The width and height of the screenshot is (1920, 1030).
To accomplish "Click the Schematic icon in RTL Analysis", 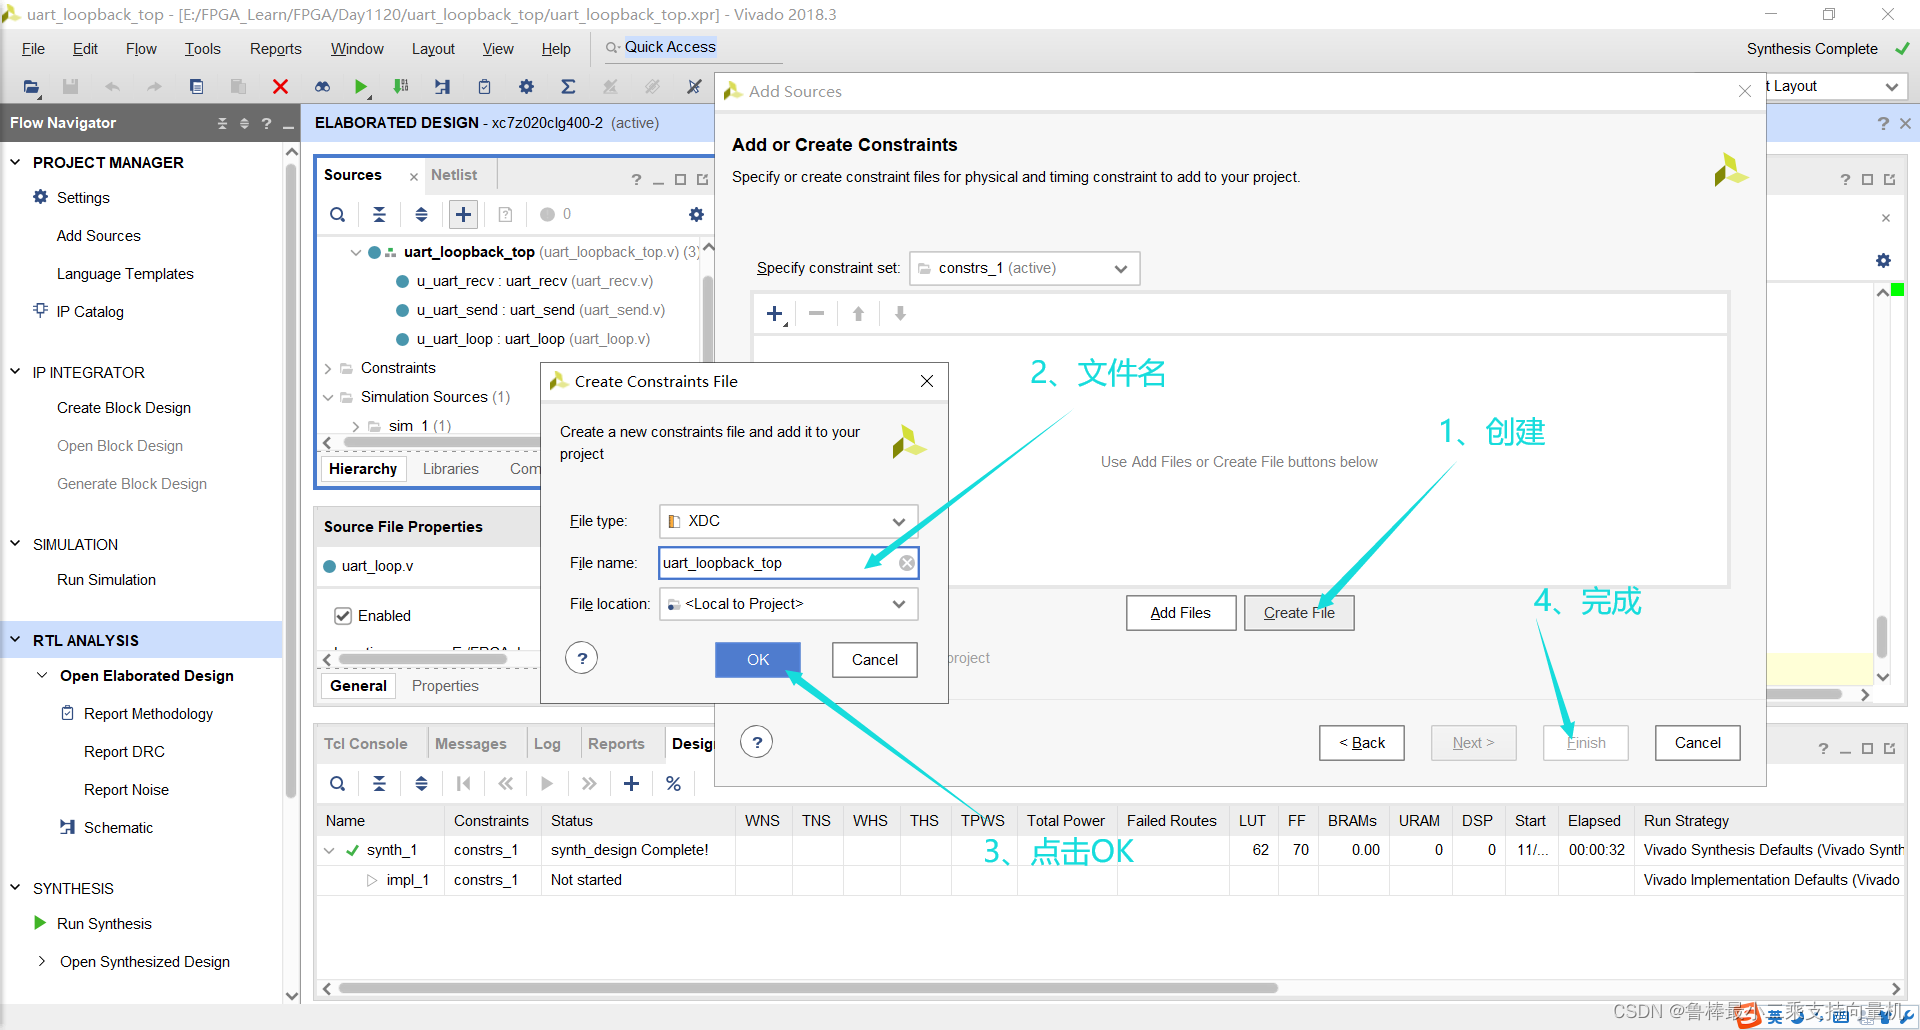I will [x=67, y=827].
